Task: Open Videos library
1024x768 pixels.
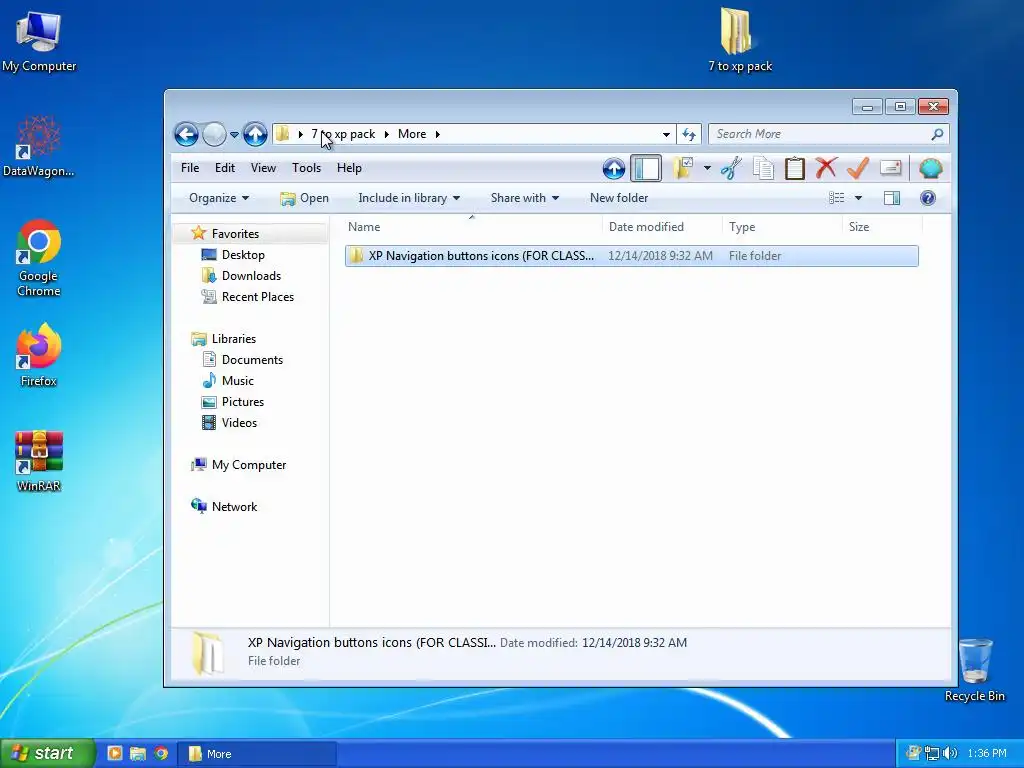Action: pyautogui.click(x=239, y=423)
